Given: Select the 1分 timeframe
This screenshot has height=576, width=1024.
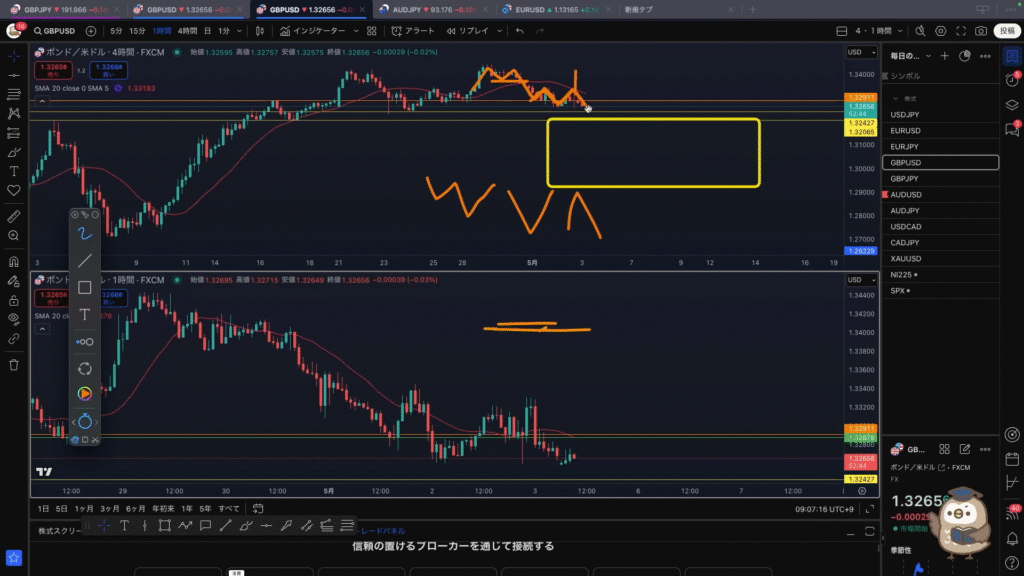Looking at the screenshot, I should pos(224,31).
